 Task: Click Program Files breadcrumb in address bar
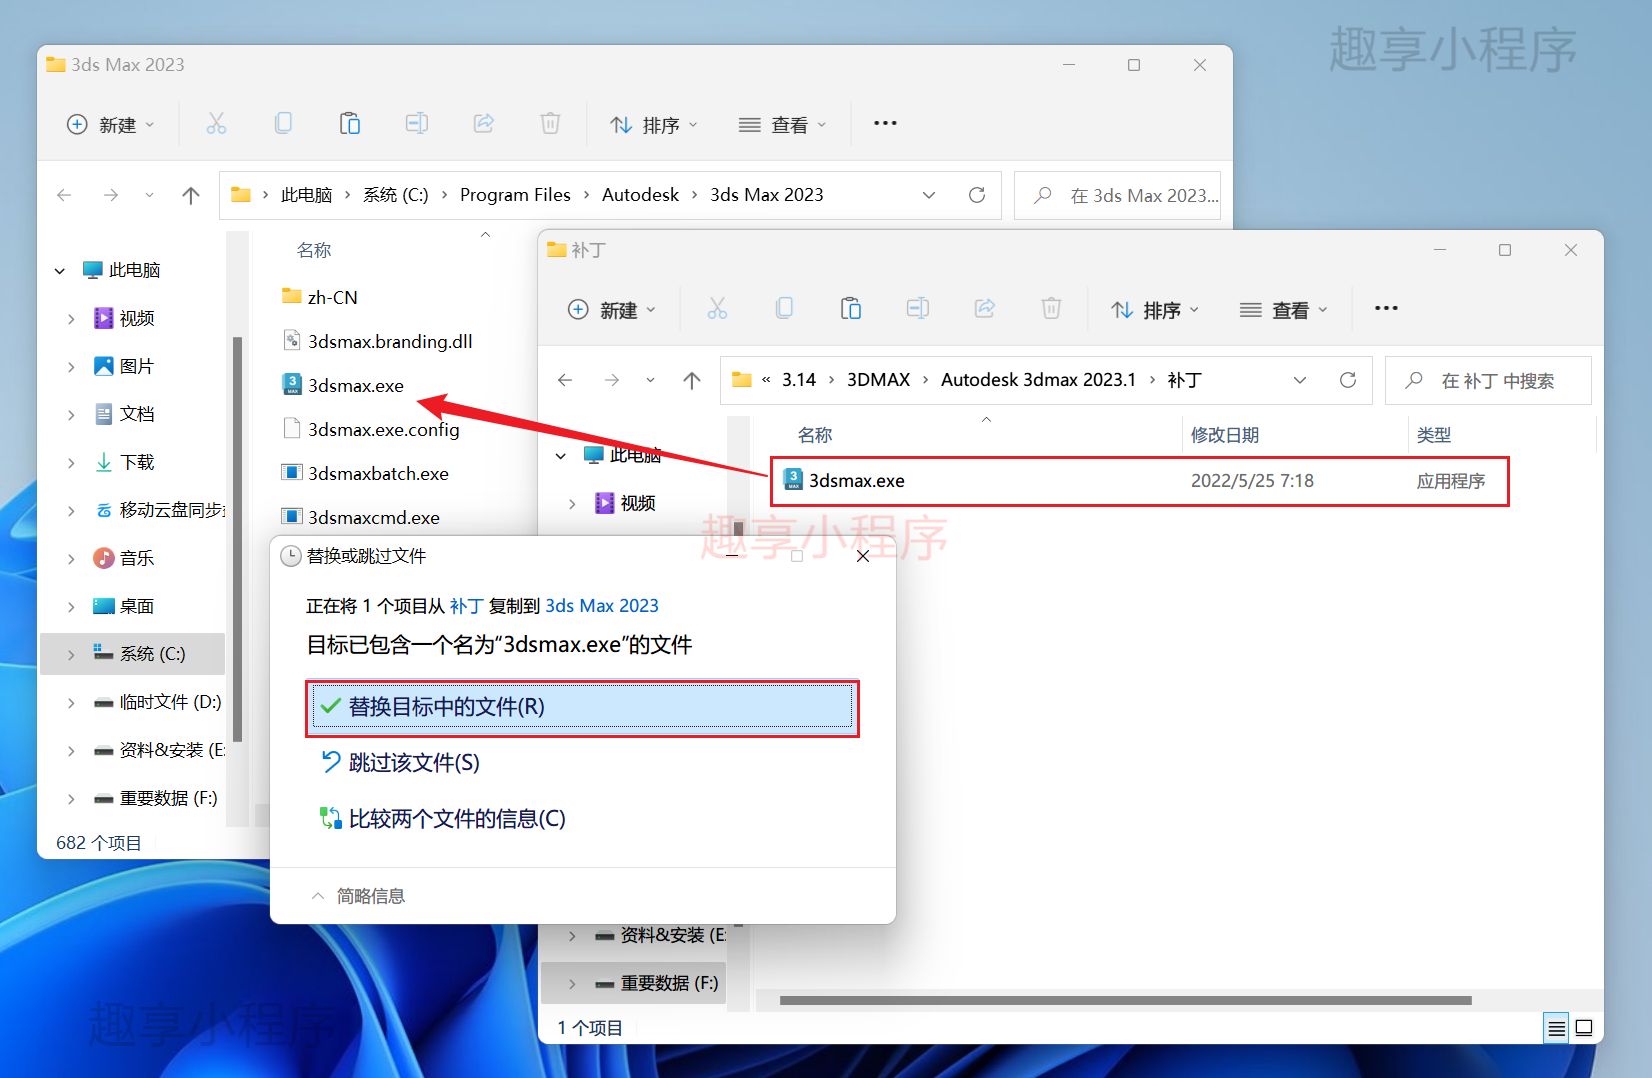pos(515,195)
